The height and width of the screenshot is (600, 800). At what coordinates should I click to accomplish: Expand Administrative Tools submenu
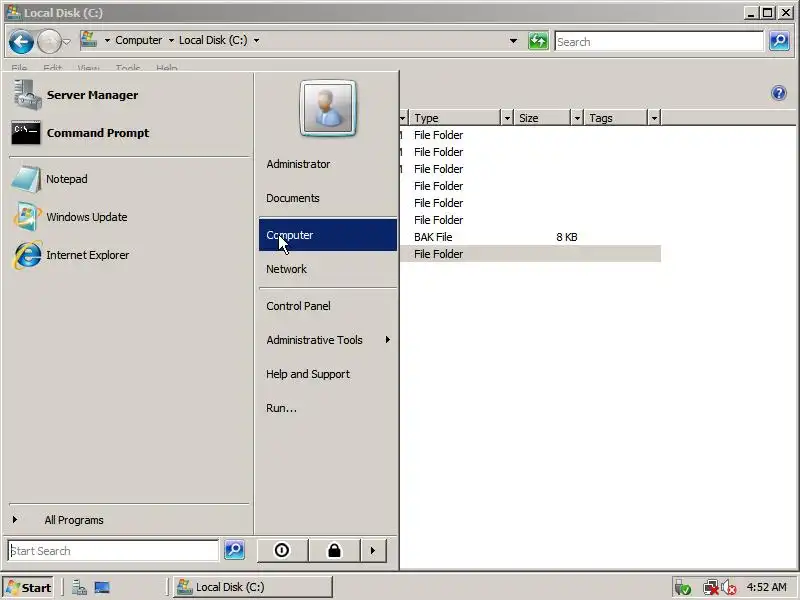[328, 340]
